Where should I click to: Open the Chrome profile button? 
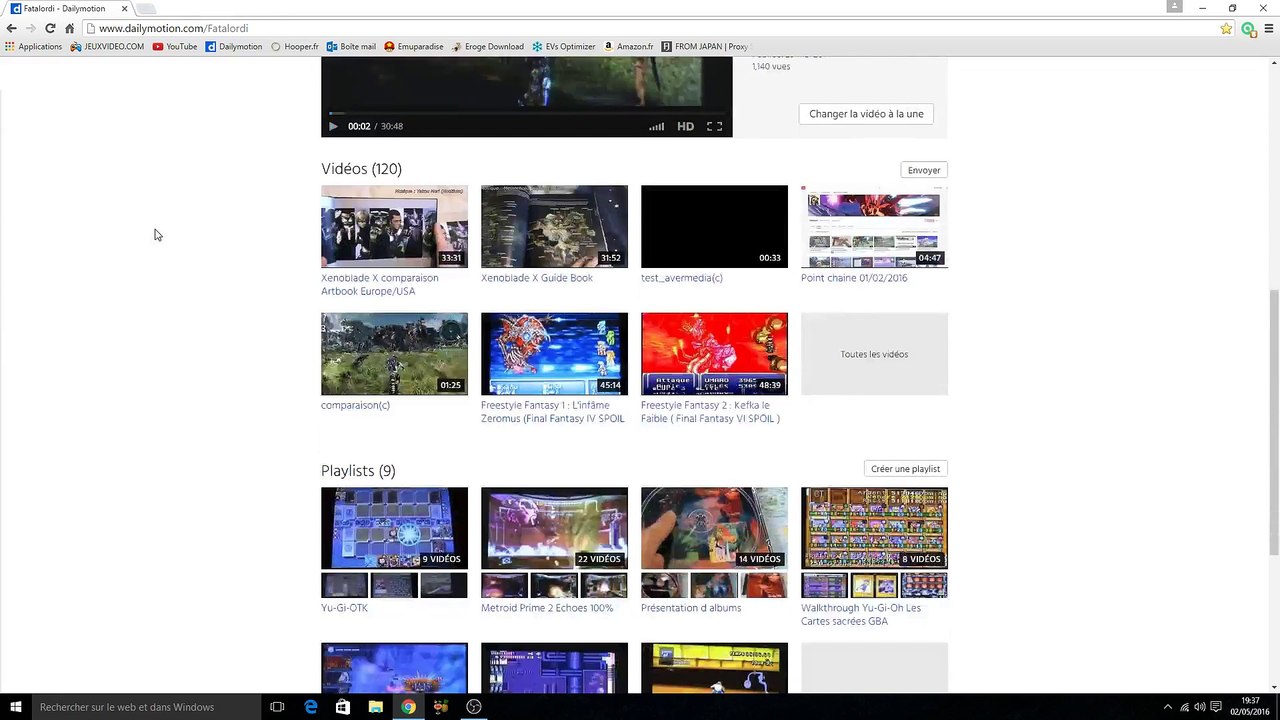coord(1175,7)
